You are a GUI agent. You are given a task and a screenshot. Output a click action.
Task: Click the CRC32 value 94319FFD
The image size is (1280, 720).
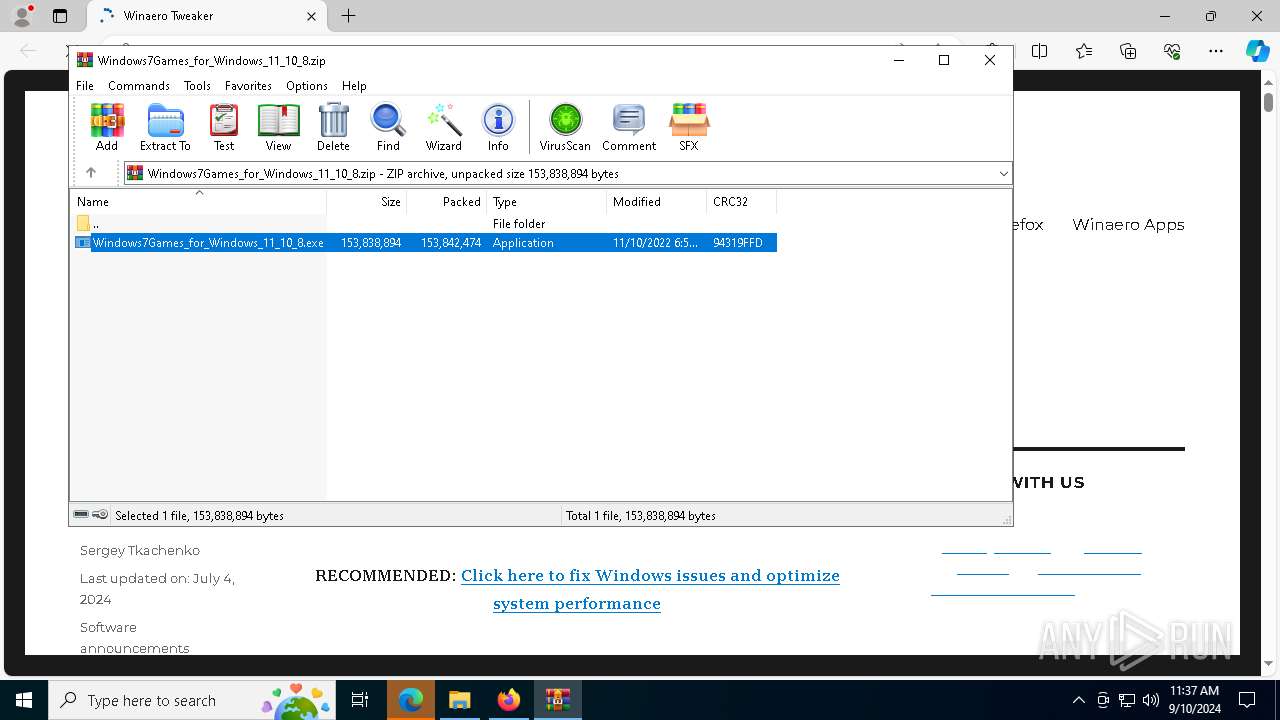pos(738,243)
